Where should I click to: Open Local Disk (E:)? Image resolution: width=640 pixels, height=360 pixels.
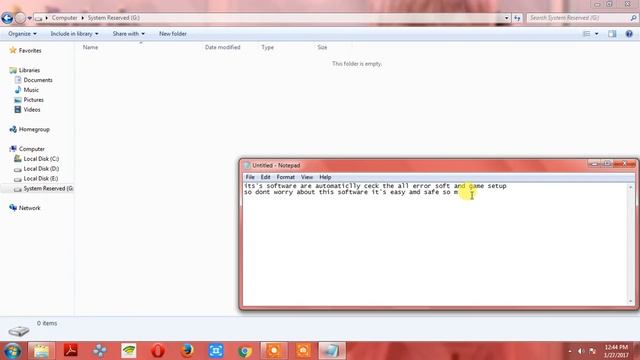point(40,178)
